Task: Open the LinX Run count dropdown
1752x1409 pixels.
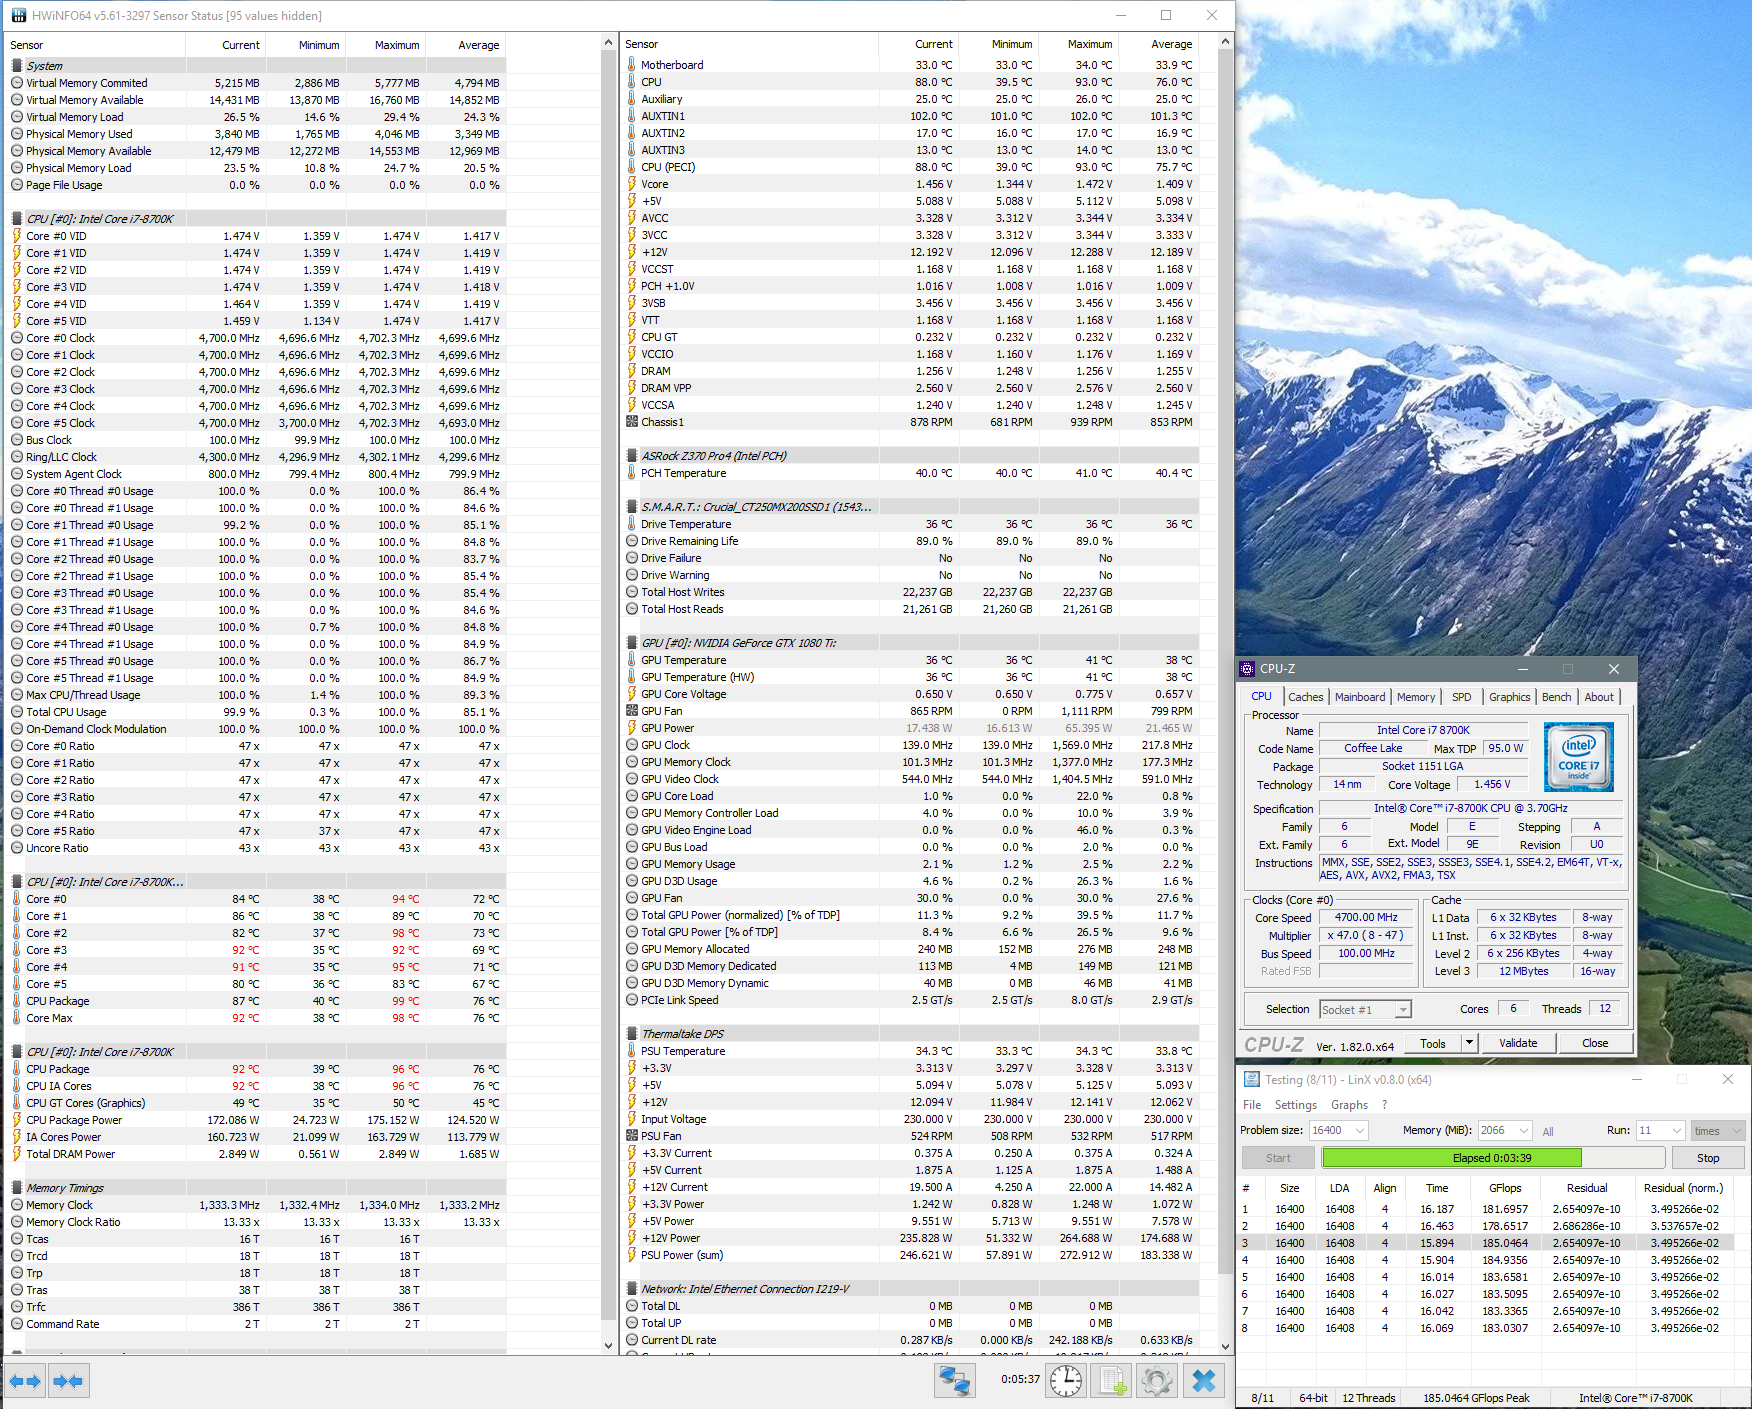Action: [x=1678, y=1131]
